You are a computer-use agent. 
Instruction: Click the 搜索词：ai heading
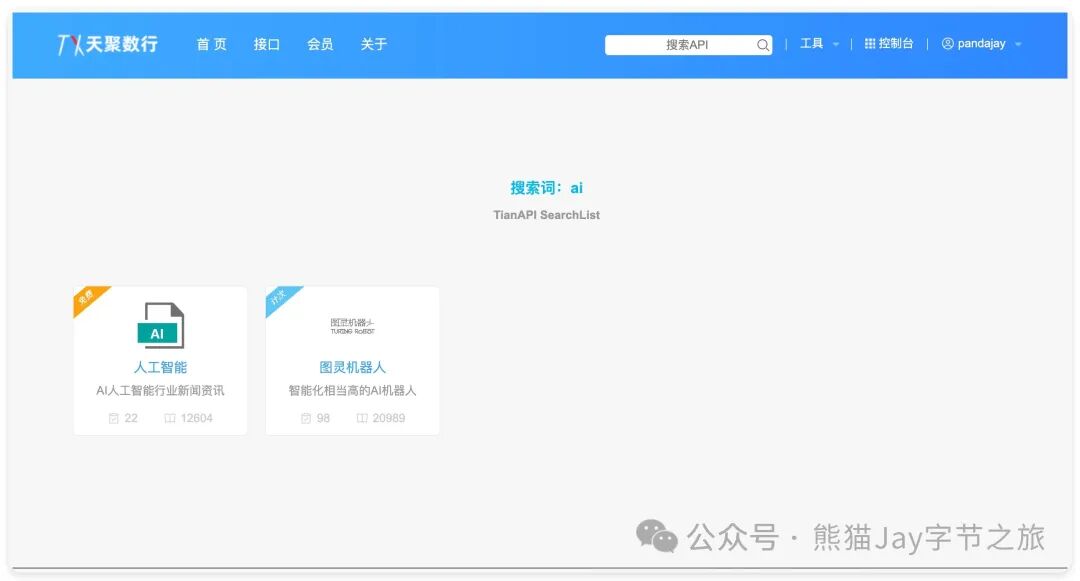[546, 188]
